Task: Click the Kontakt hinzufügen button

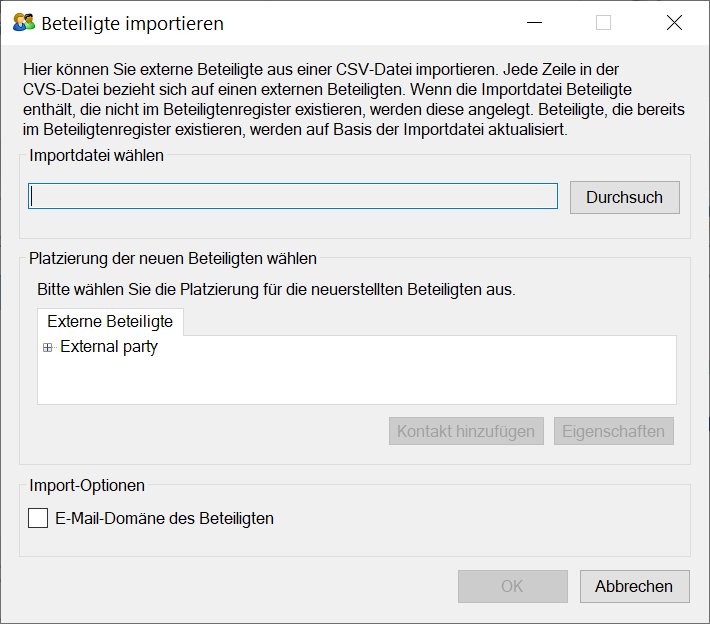Action: [466, 432]
